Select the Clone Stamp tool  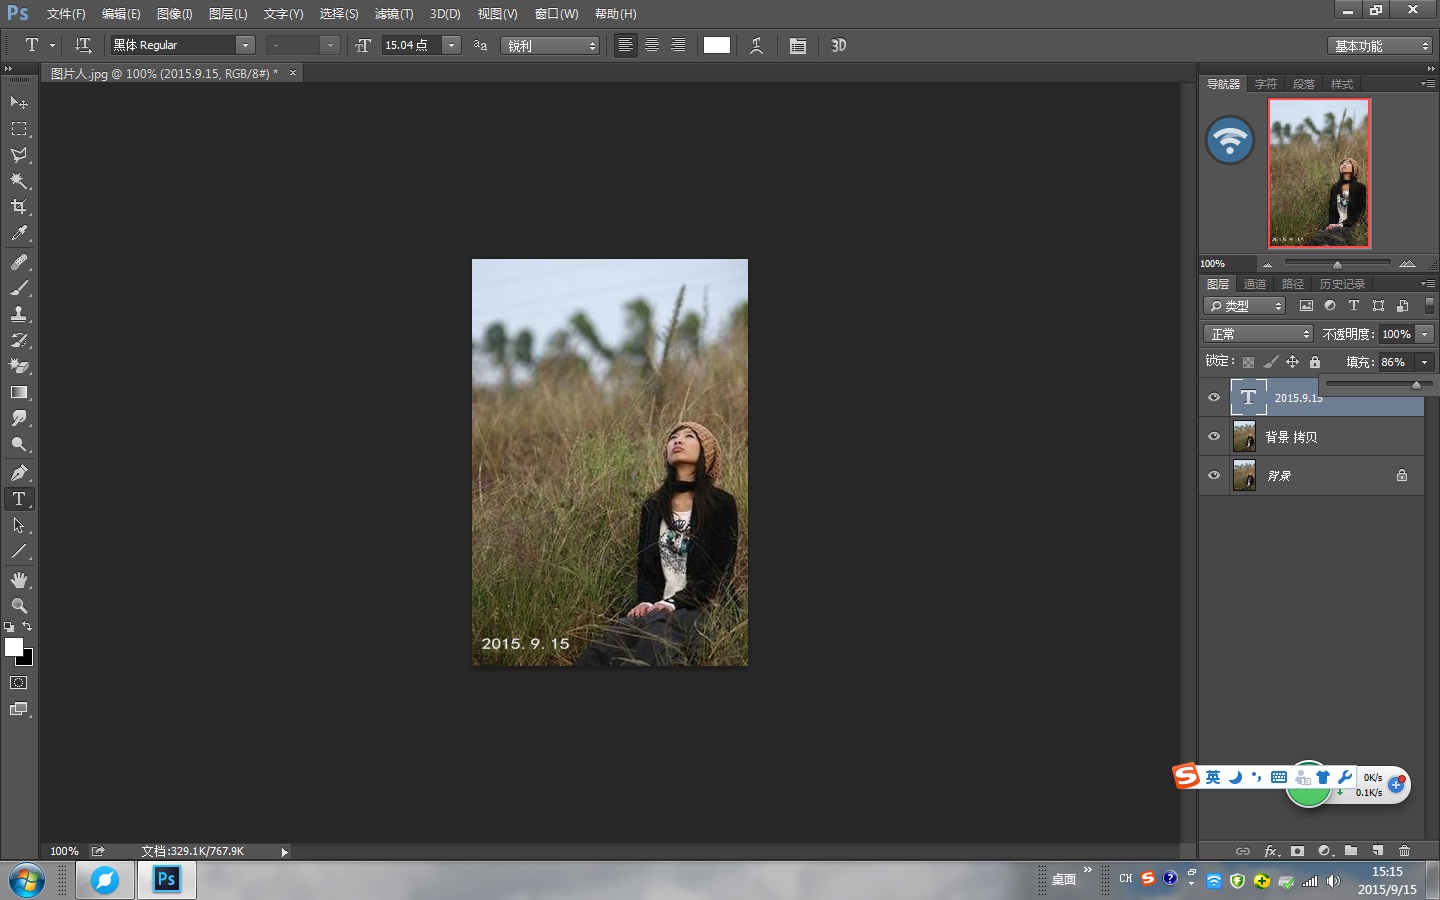coord(19,314)
